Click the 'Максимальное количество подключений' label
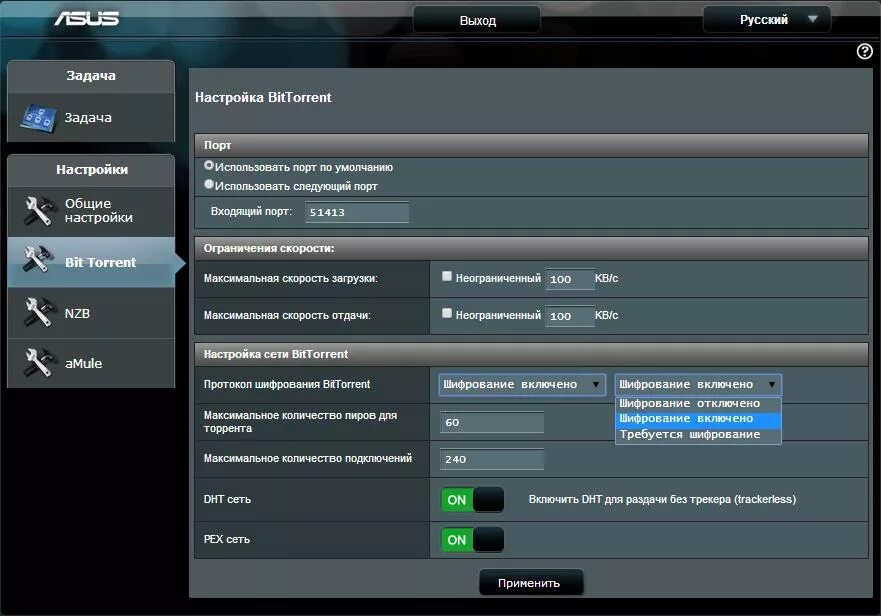 point(307,459)
